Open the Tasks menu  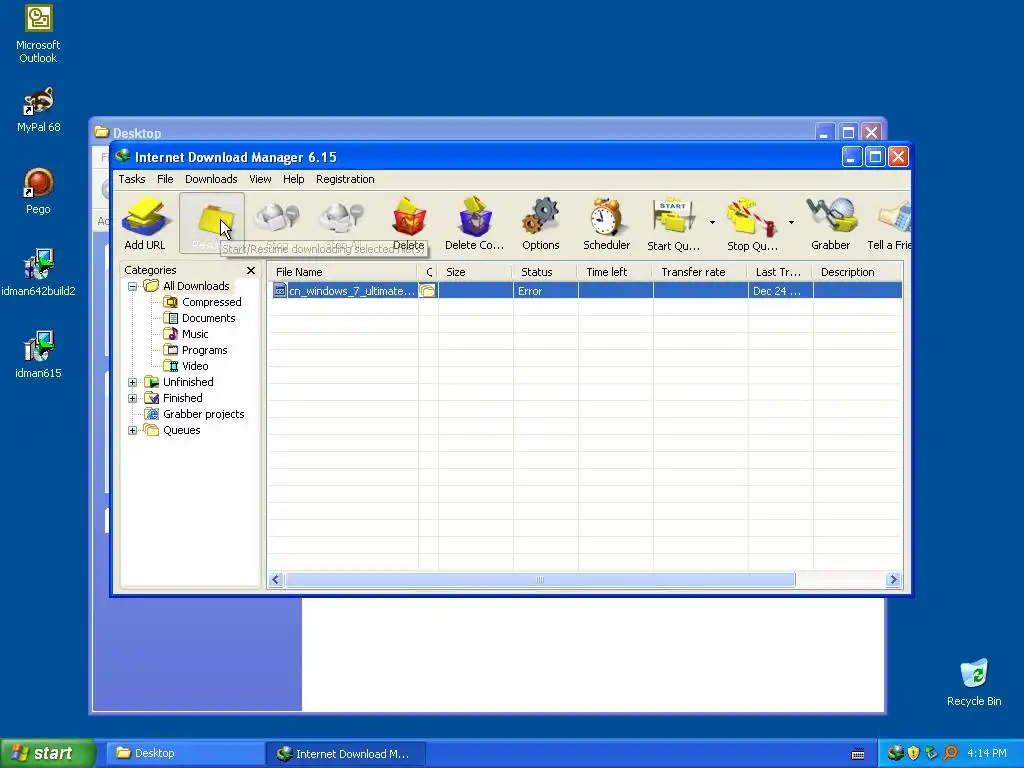point(132,179)
